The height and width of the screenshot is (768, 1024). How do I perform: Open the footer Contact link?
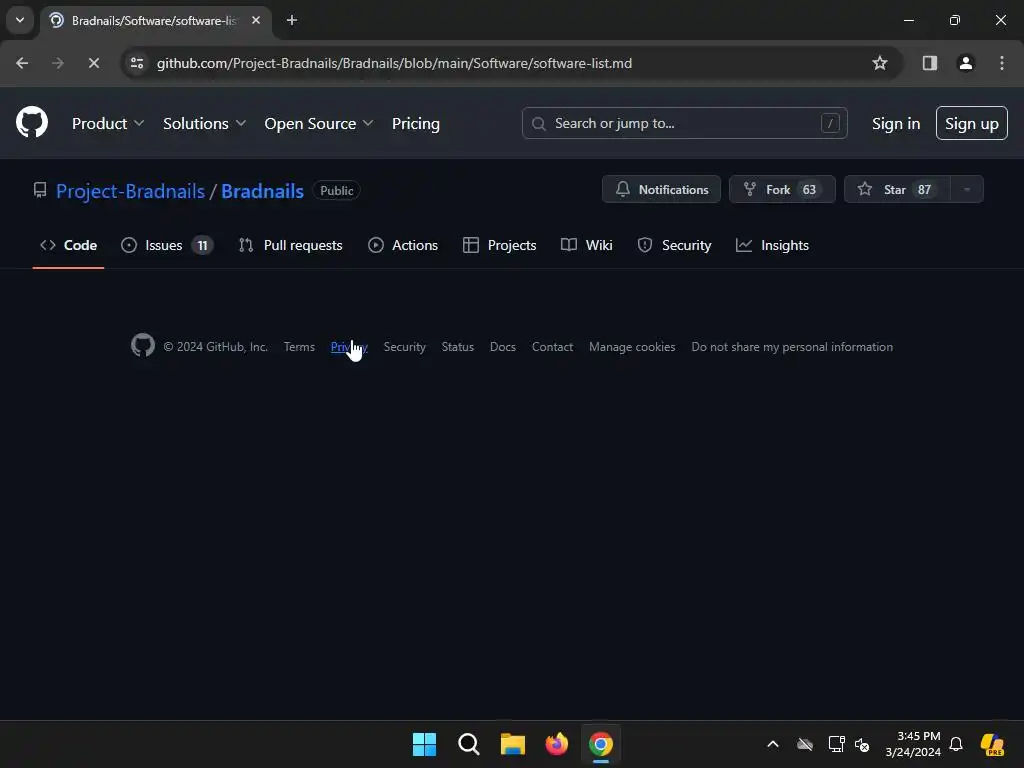pos(552,347)
